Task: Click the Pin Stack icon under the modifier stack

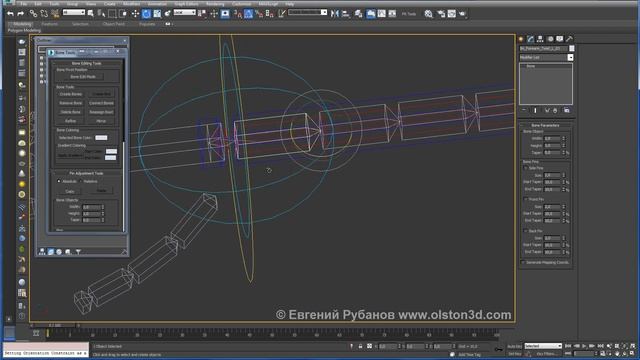Action: coord(524,110)
